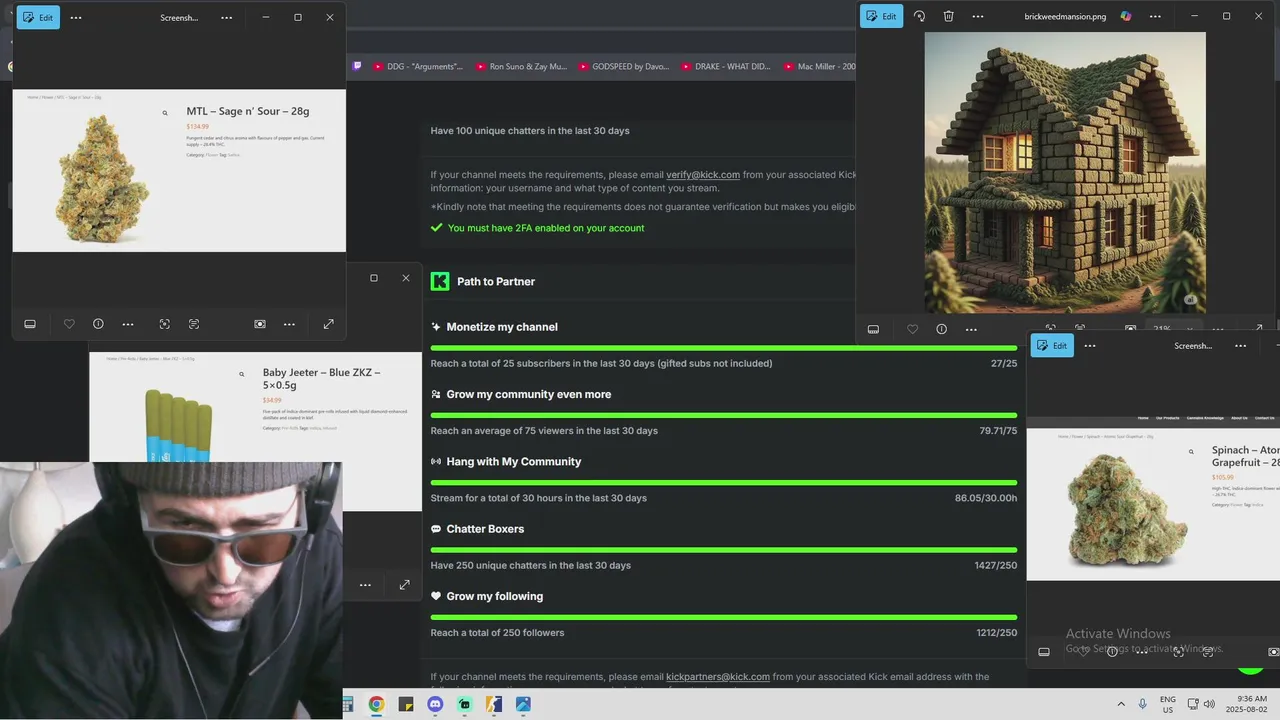The image size is (1280, 720).
Task: Delete the brickweedmansion.png image
Action: (x=948, y=16)
